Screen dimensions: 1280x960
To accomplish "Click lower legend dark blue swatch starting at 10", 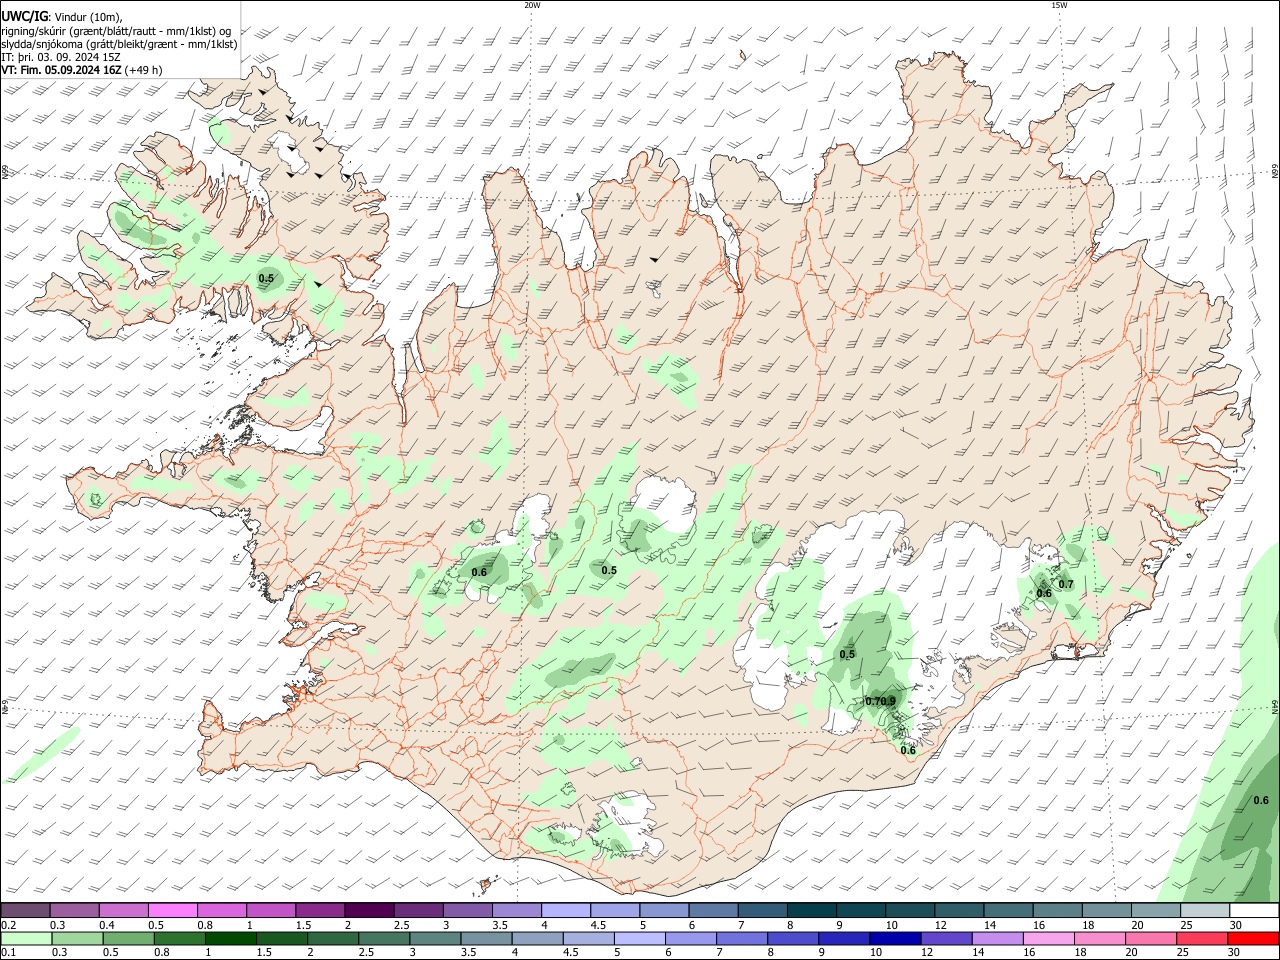I will [x=896, y=938].
